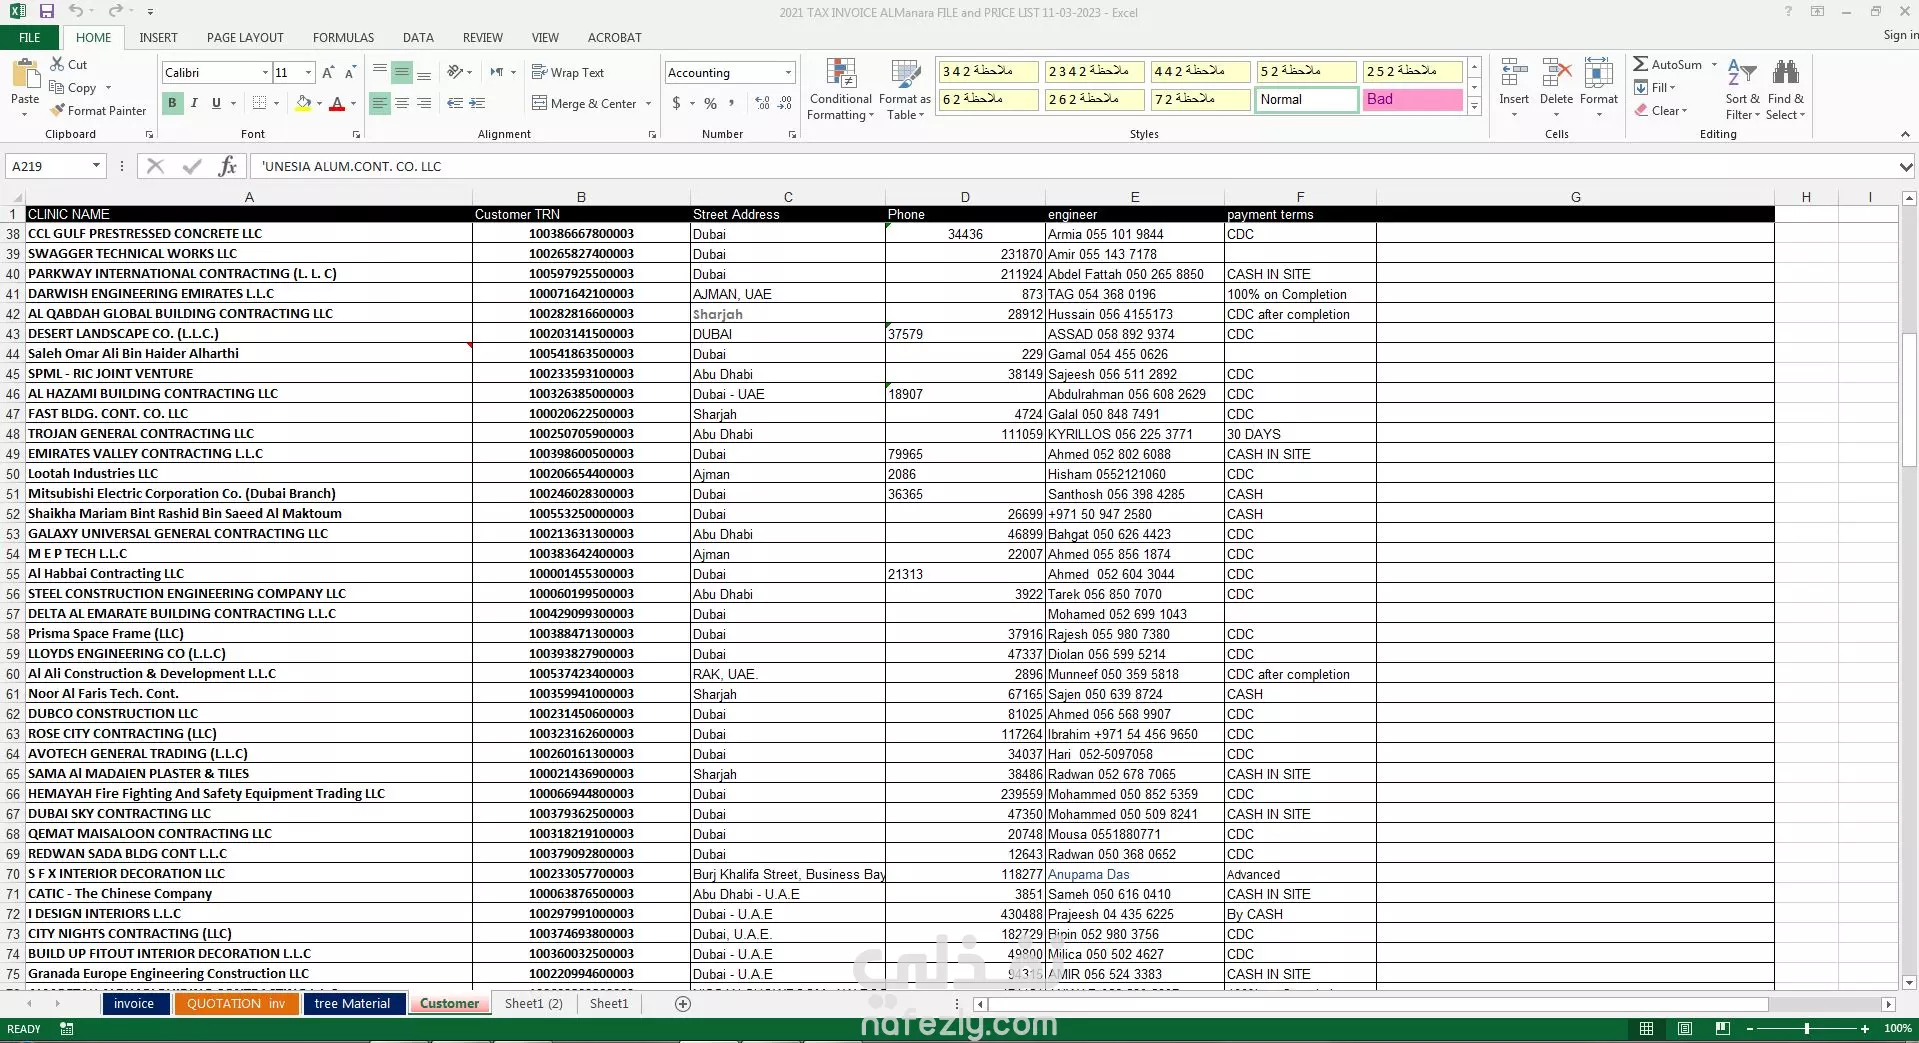Click the formula bar input field
Screen dimensions: 1919x1043
pyautogui.click(x=1075, y=166)
